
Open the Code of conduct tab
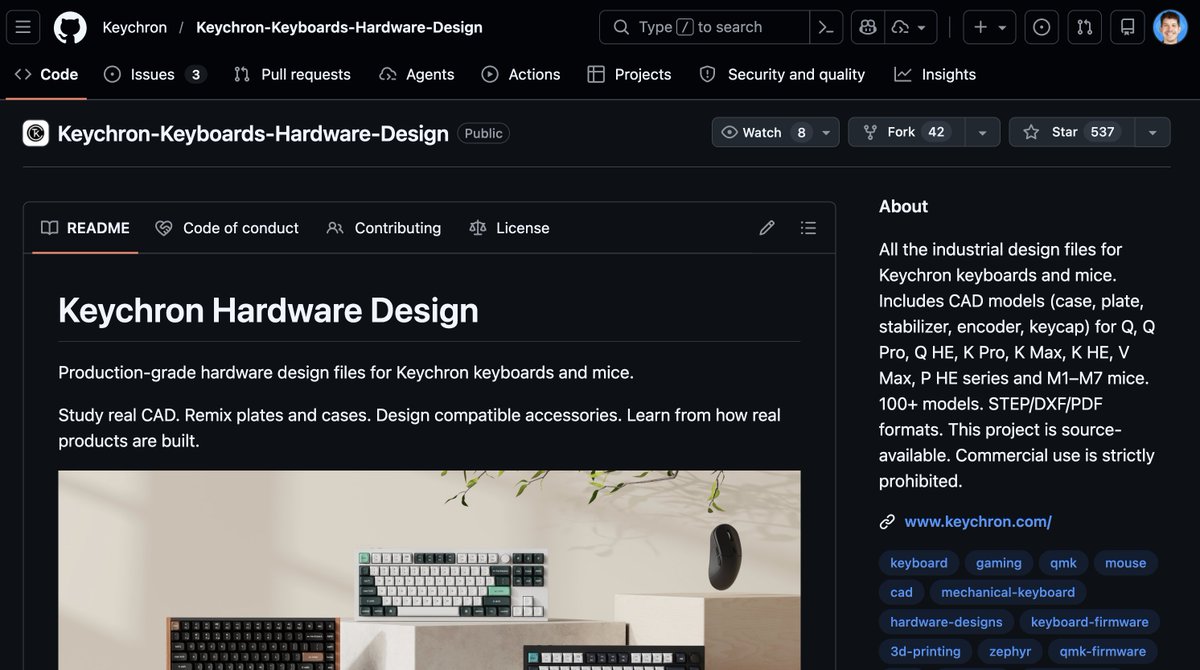pos(227,228)
